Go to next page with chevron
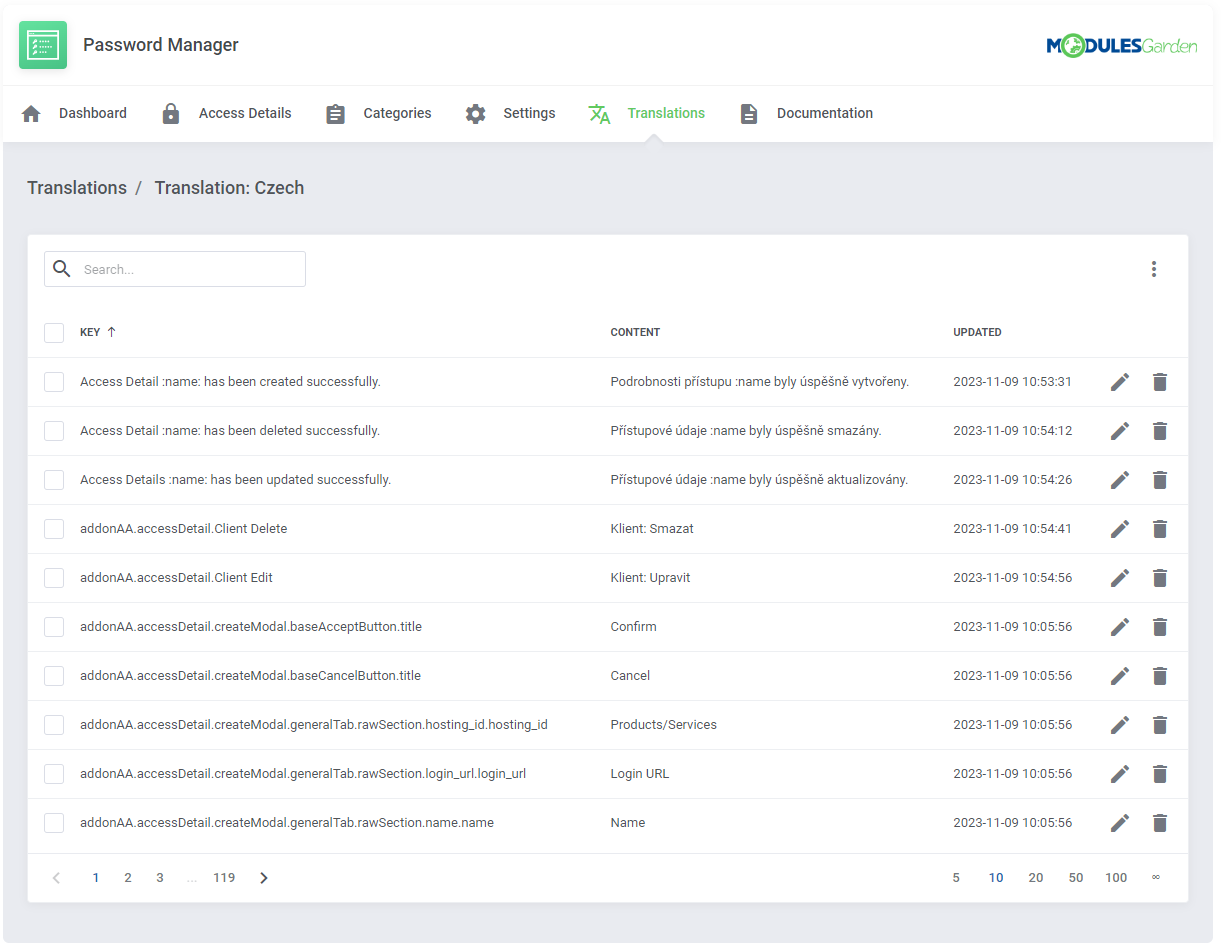Screen dimensions: 1221x946 coord(264,878)
